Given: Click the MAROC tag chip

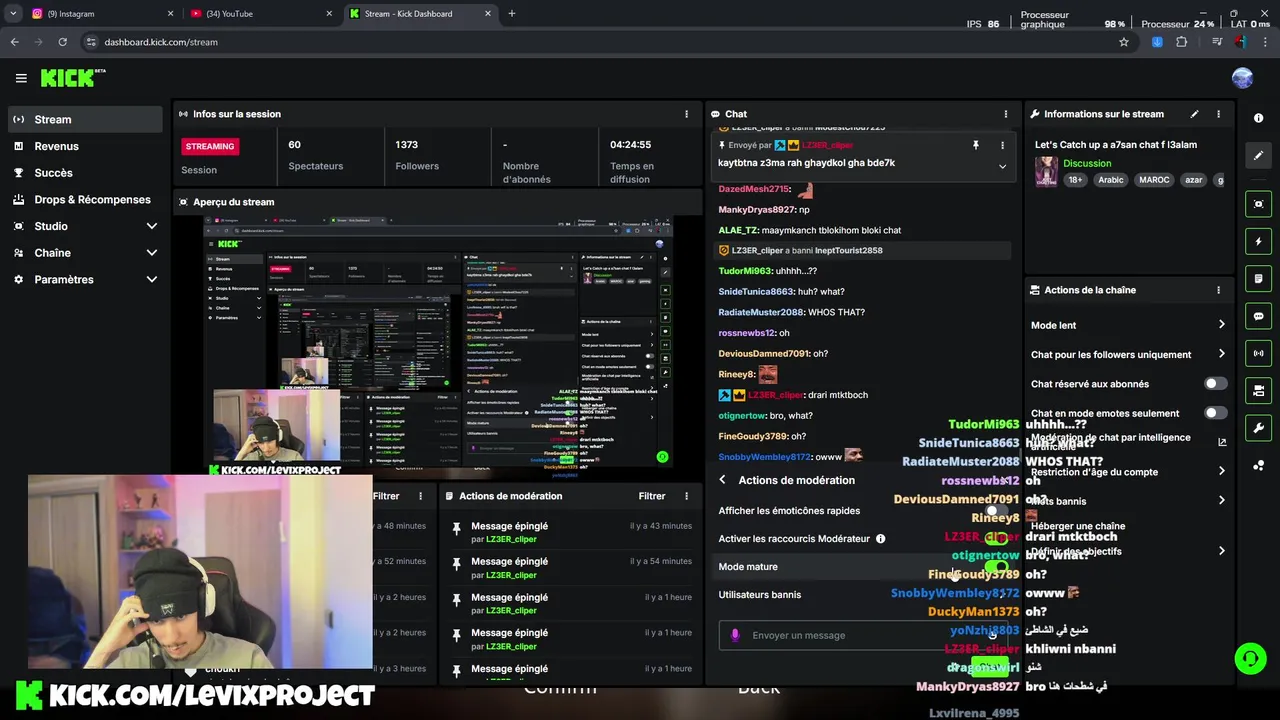Looking at the screenshot, I should (1154, 180).
